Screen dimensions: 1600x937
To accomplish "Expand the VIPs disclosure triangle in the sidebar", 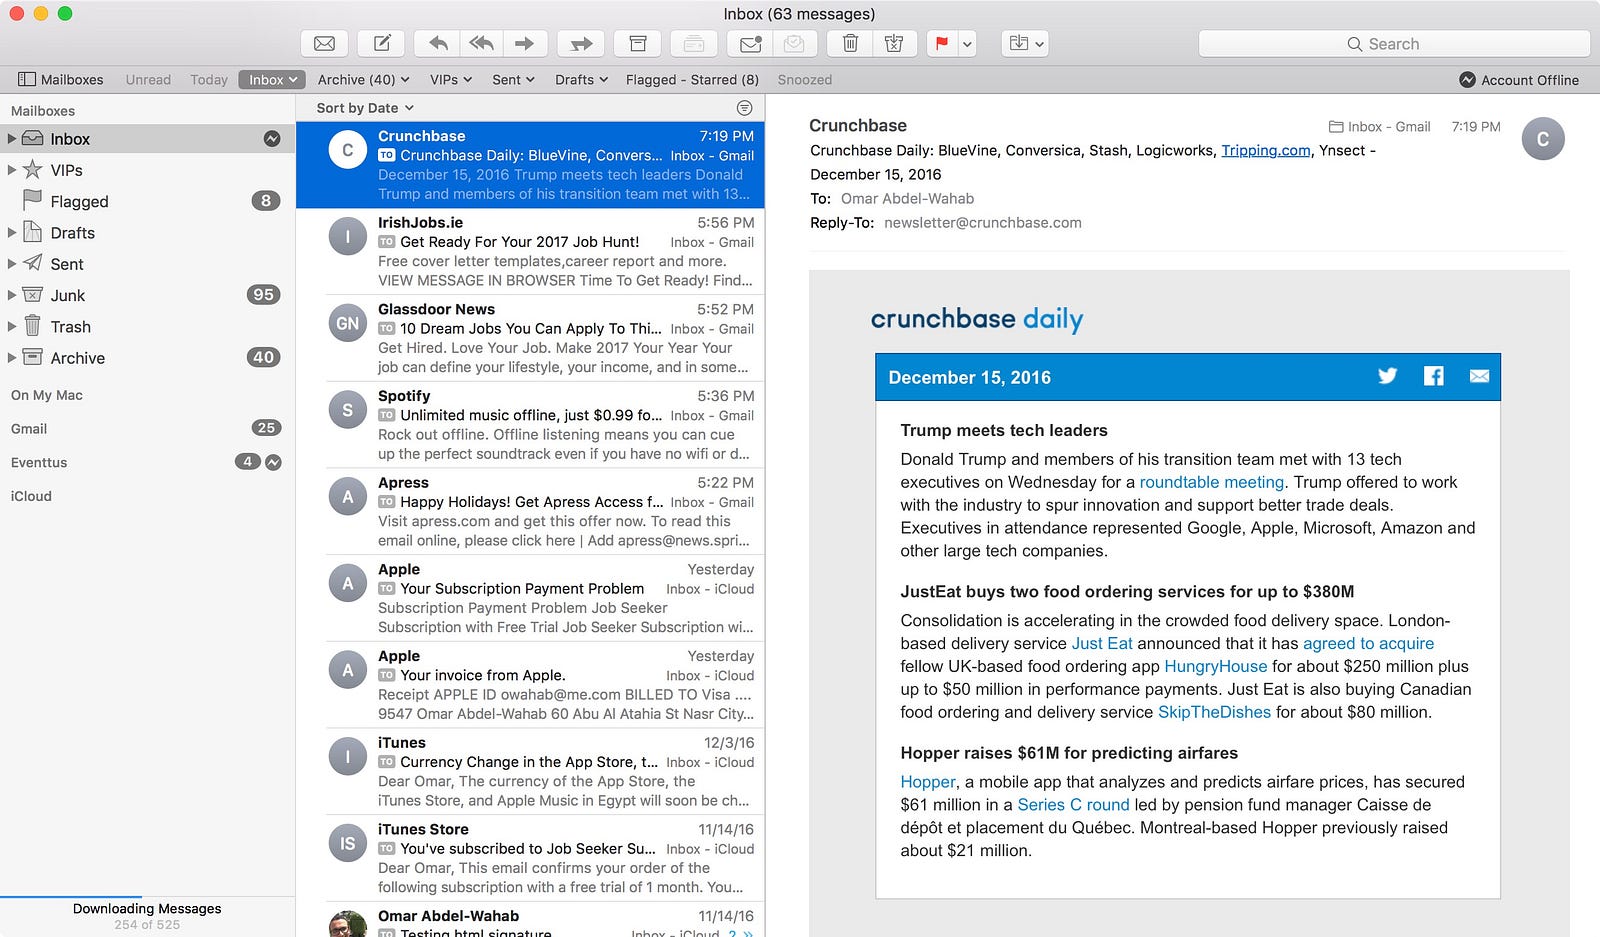I will click(12, 170).
